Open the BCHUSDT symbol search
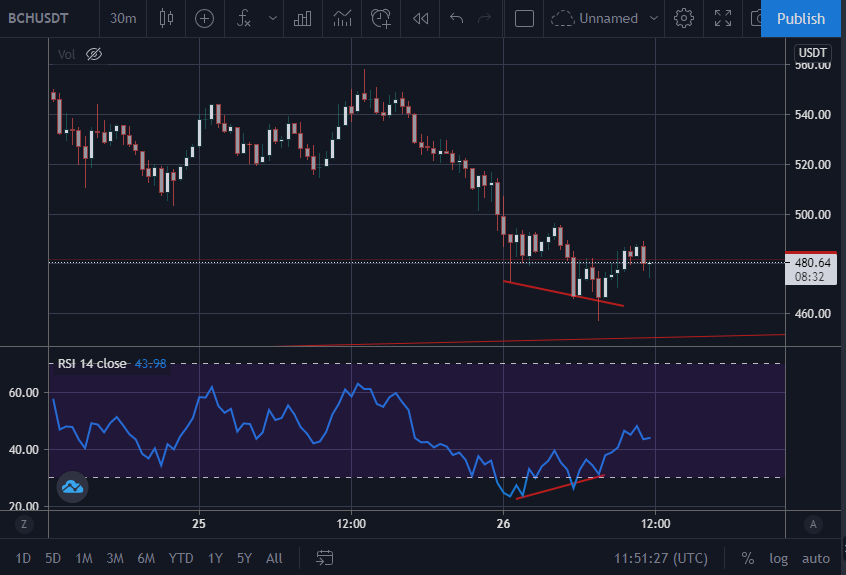 [x=38, y=18]
